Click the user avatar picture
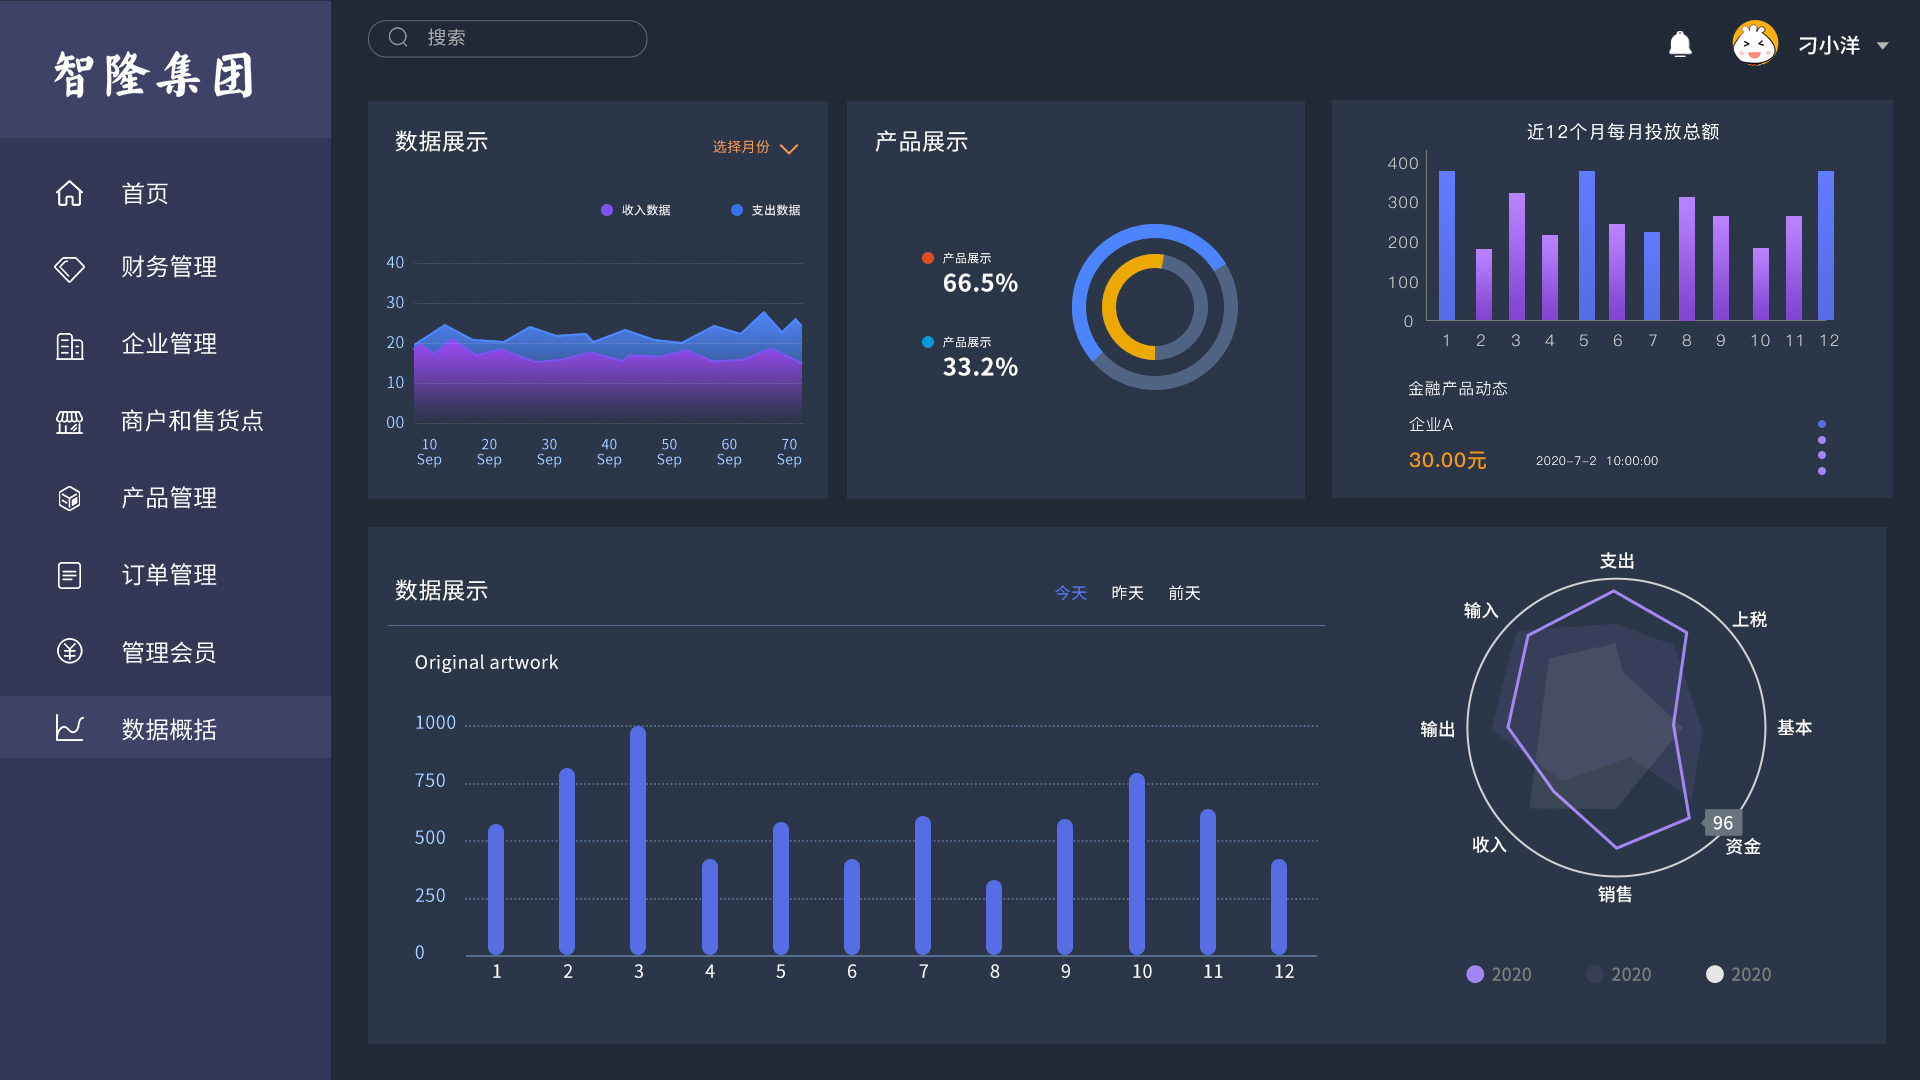The height and width of the screenshot is (1080, 1920). click(x=1754, y=44)
